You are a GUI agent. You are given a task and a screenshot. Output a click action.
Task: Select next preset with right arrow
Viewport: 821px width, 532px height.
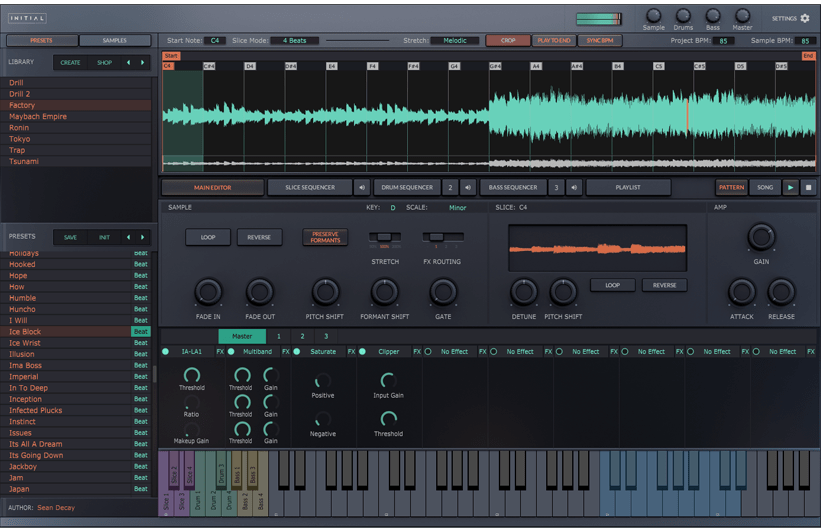(142, 237)
